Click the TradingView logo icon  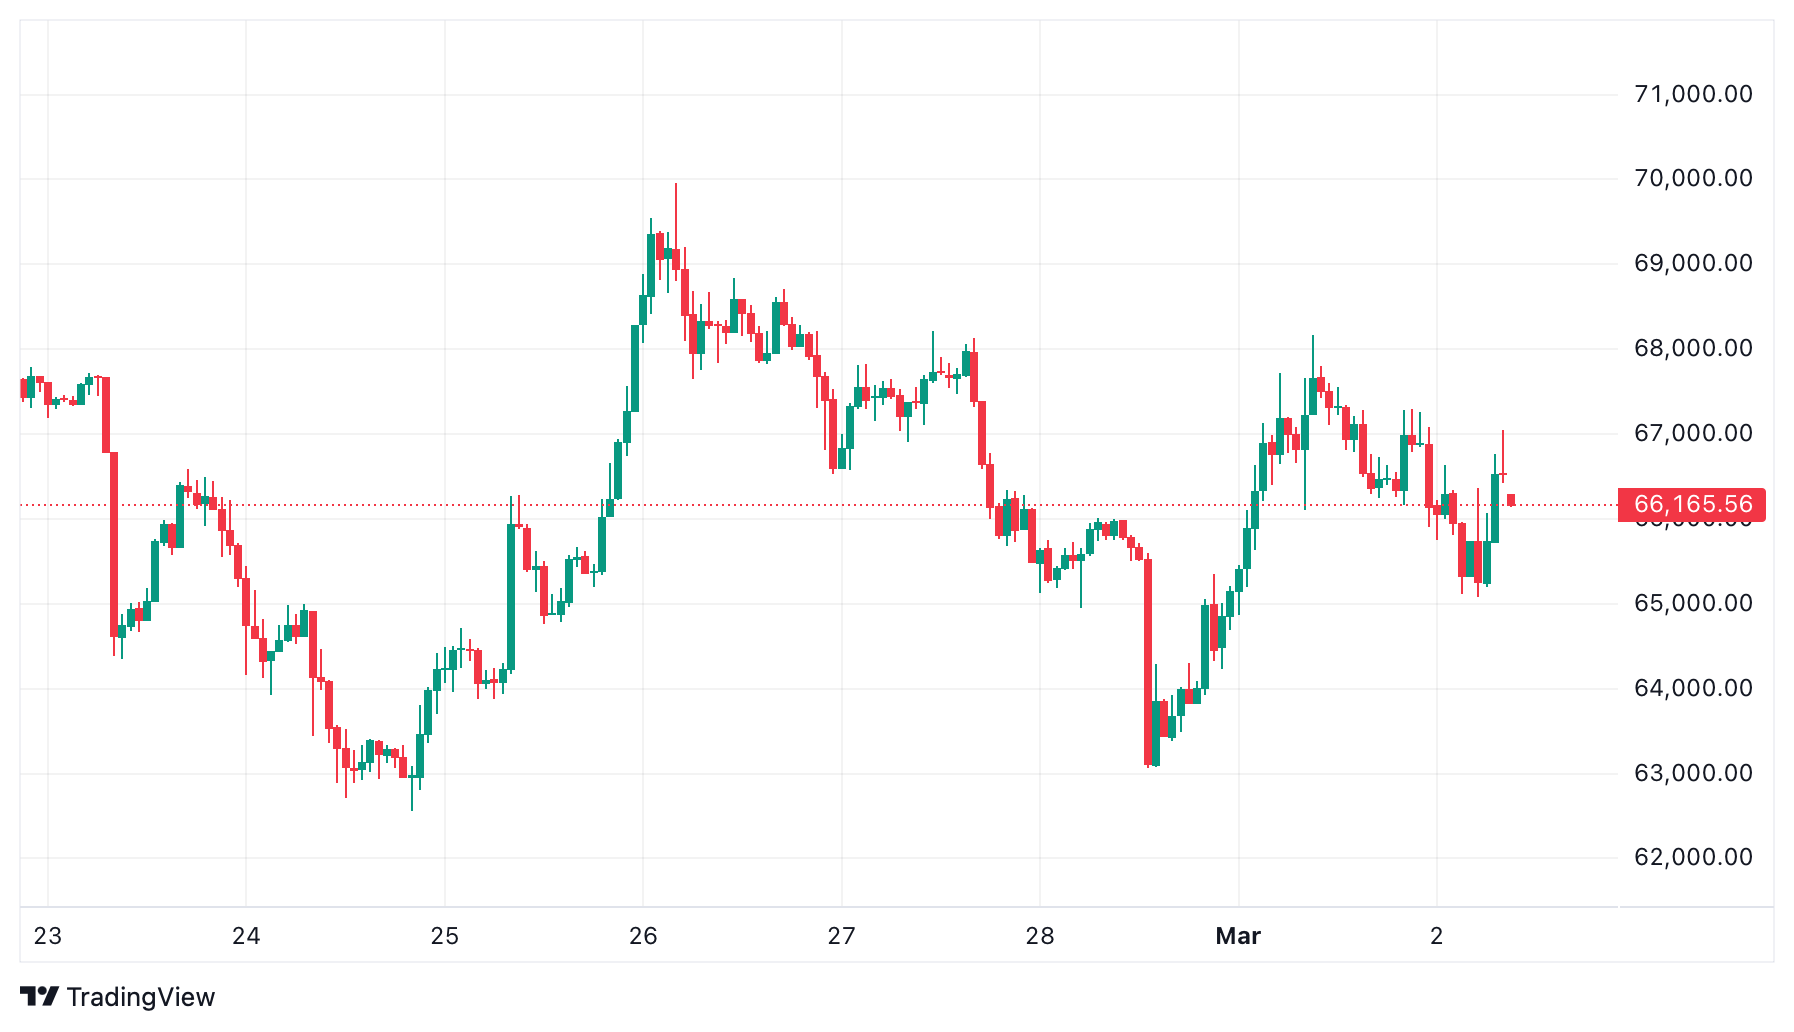(x=40, y=996)
